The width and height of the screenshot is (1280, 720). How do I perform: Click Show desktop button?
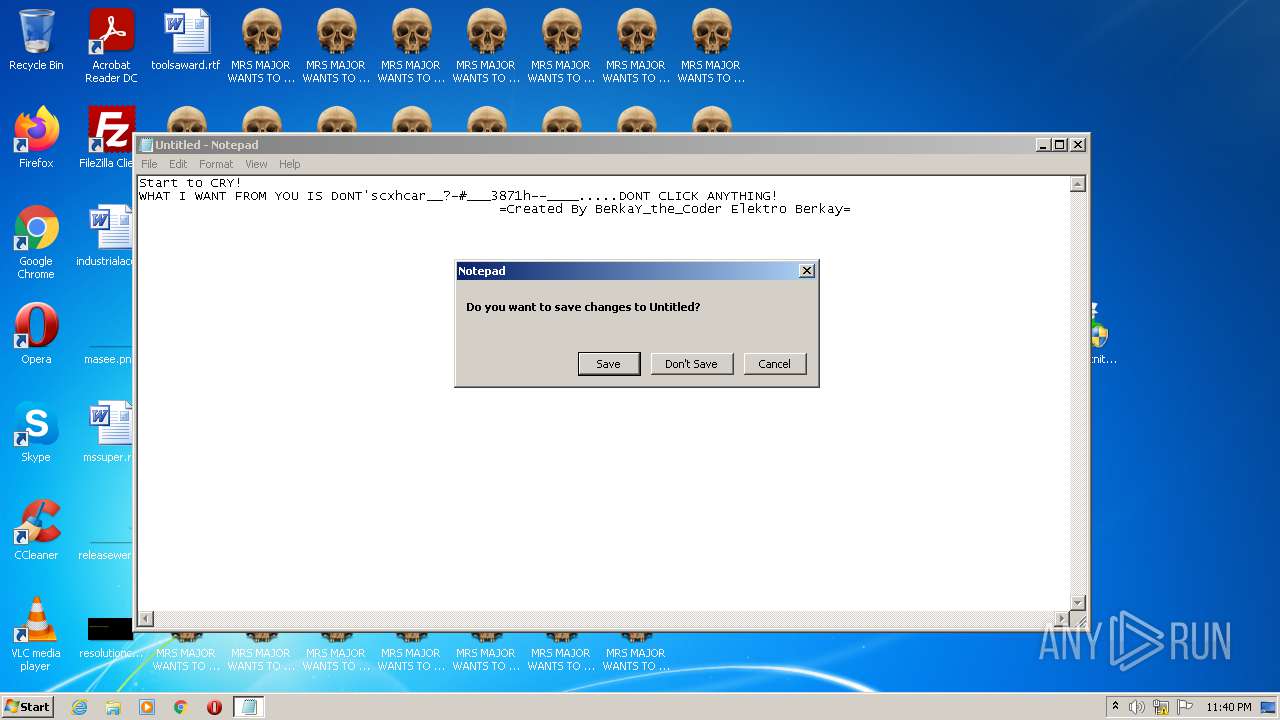tap(1269, 707)
